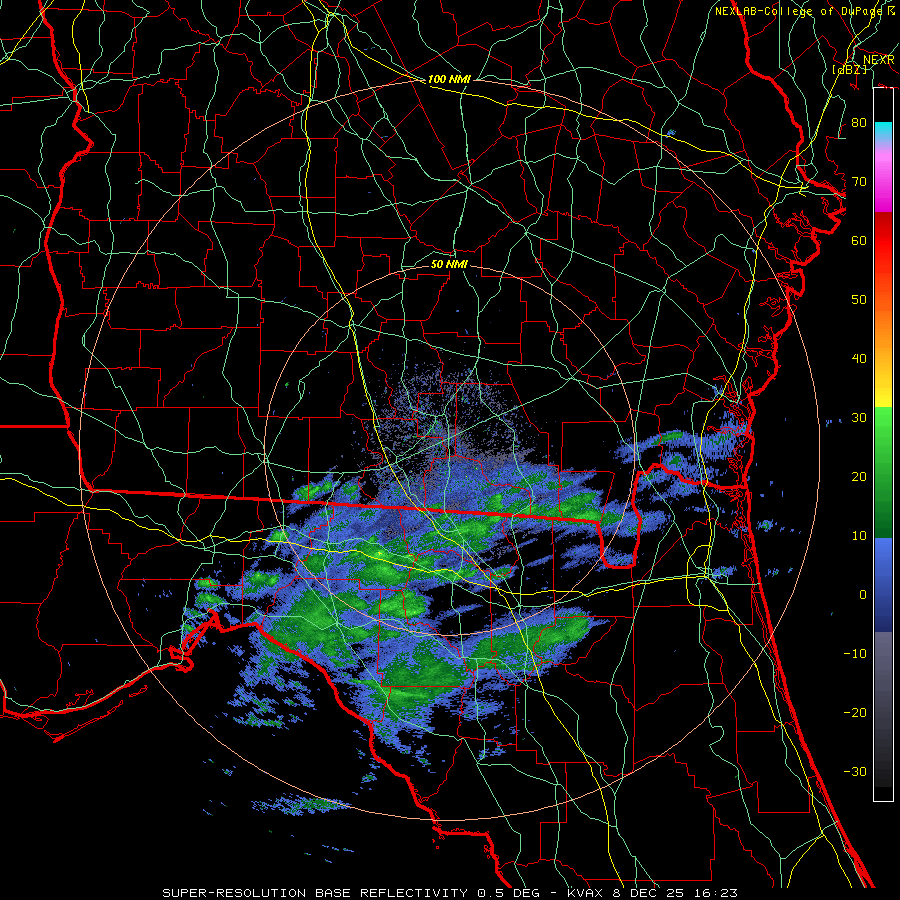Viewport: 900px width, 900px height.
Task: Click the 100 NMI range ring label
Action: 449,79
